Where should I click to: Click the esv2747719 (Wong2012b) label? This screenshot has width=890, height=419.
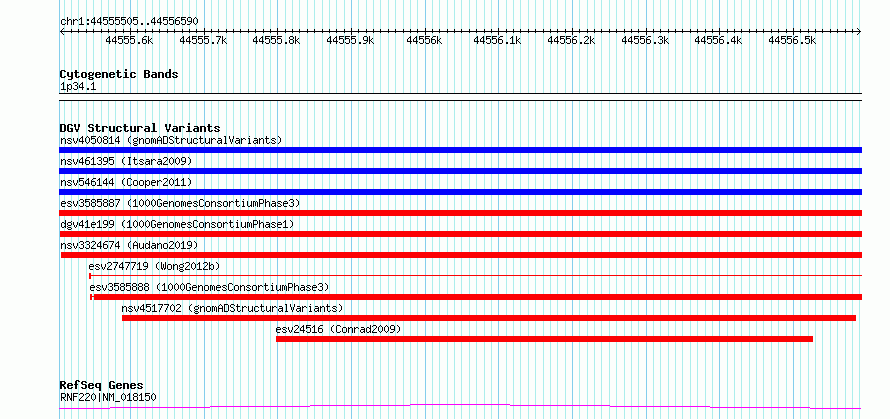point(154,266)
